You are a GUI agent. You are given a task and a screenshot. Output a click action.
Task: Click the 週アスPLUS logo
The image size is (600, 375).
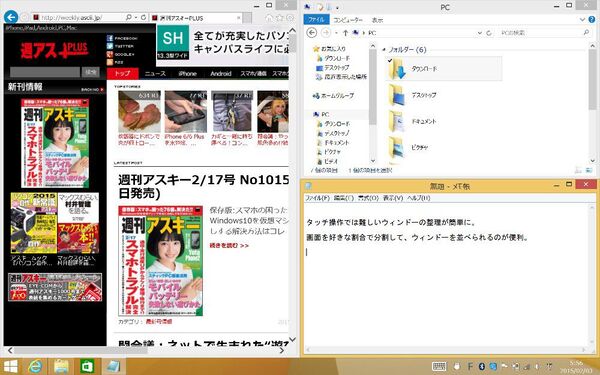(x=54, y=50)
